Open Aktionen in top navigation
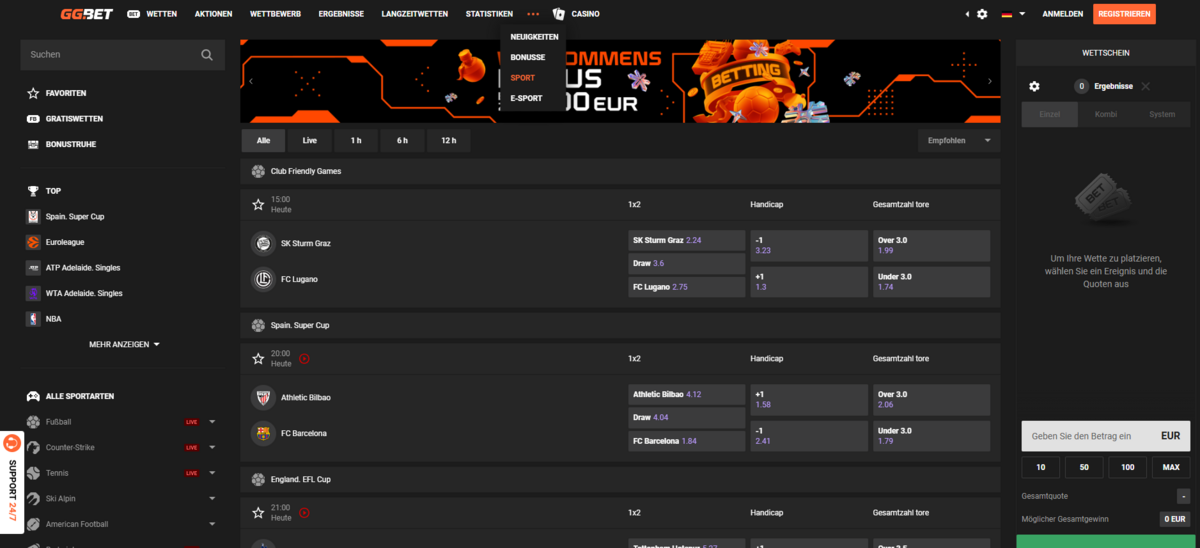Screen dimensions: 1200x548 pyautogui.click(x=214, y=14)
